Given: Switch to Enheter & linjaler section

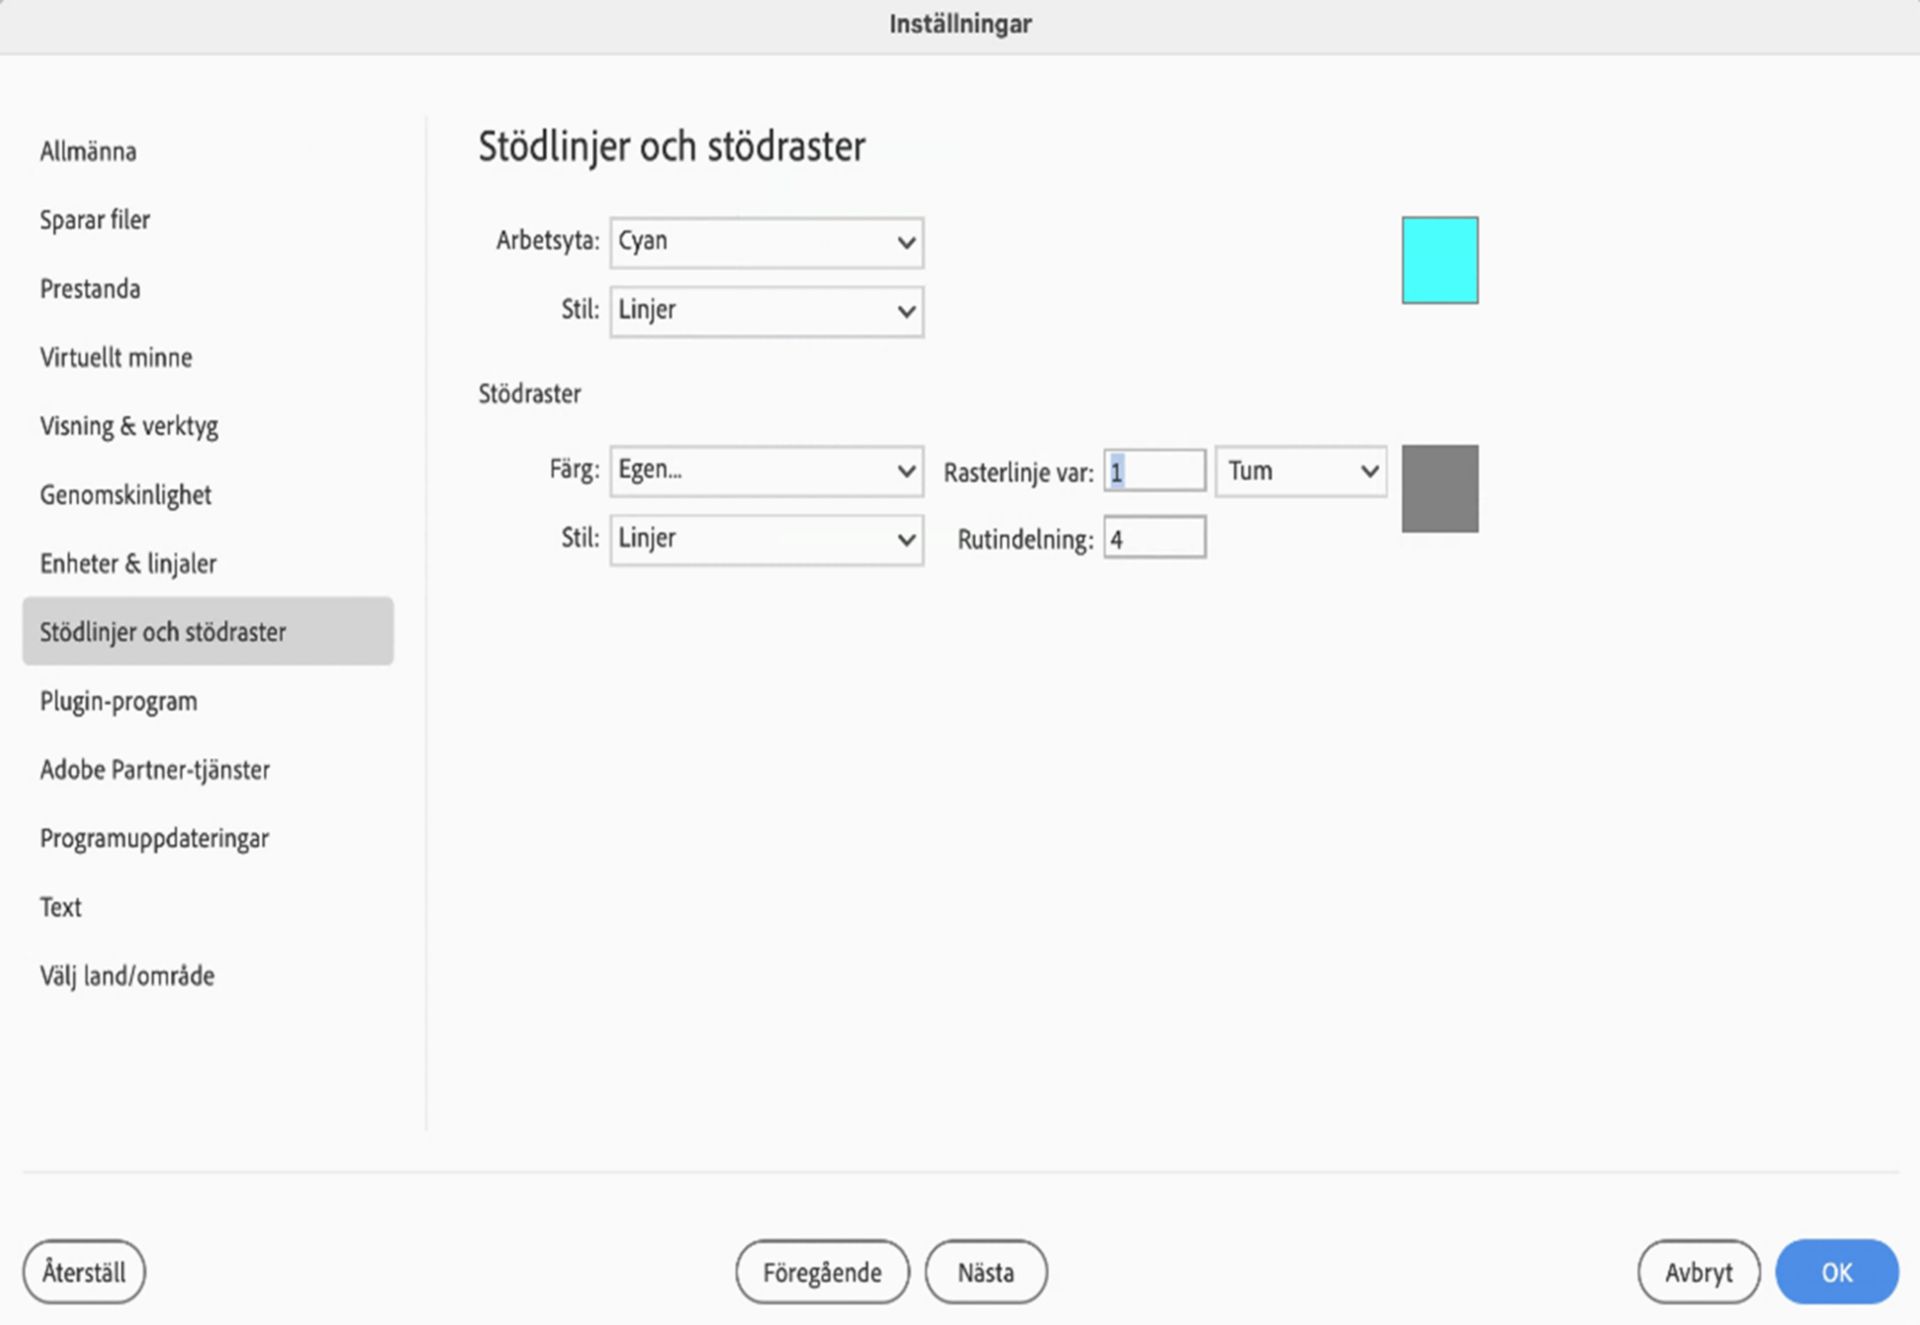Looking at the screenshot, I should coord(128,564).
